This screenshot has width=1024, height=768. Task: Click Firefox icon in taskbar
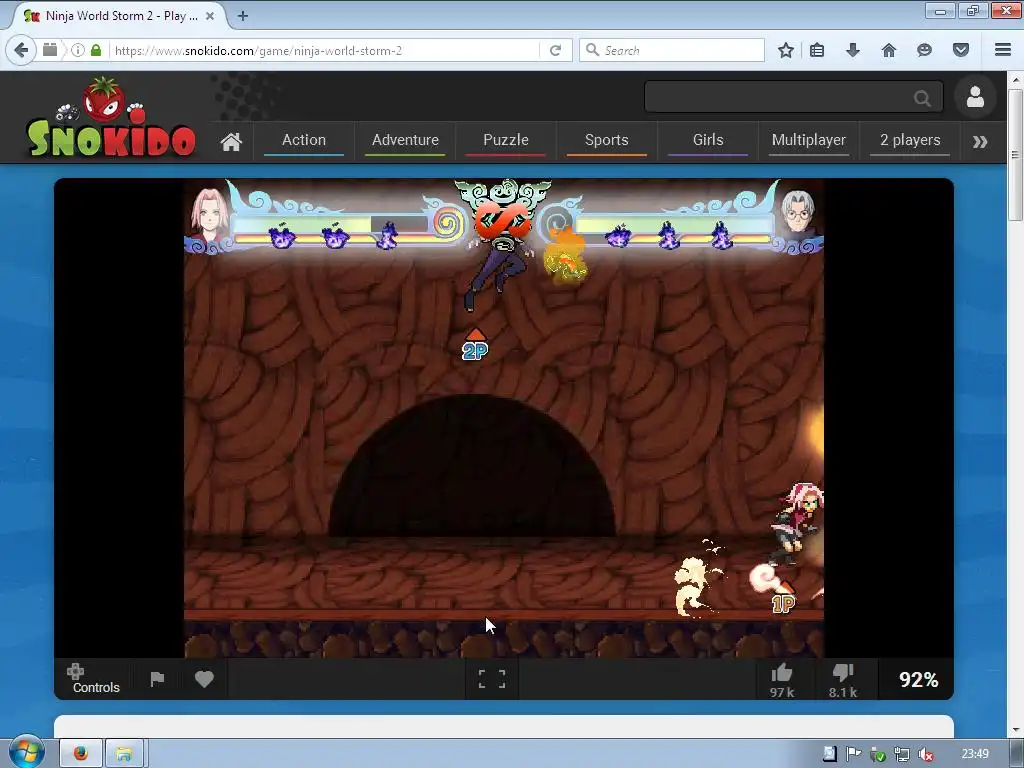pos(81,754)
